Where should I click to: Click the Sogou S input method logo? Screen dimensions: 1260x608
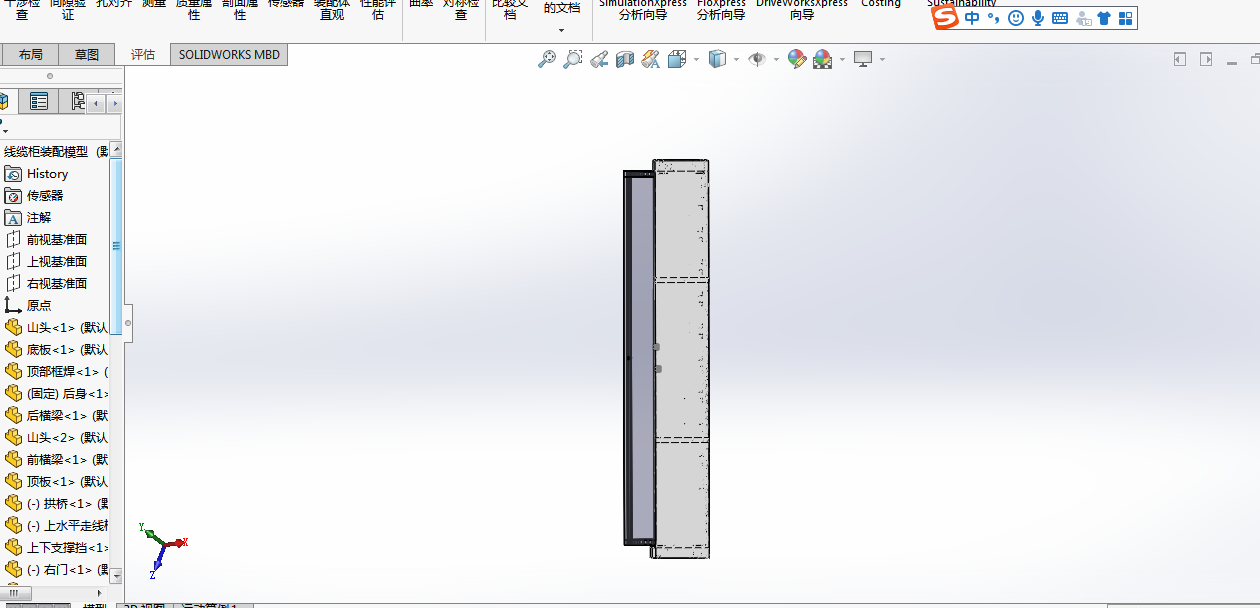[946, 17]
